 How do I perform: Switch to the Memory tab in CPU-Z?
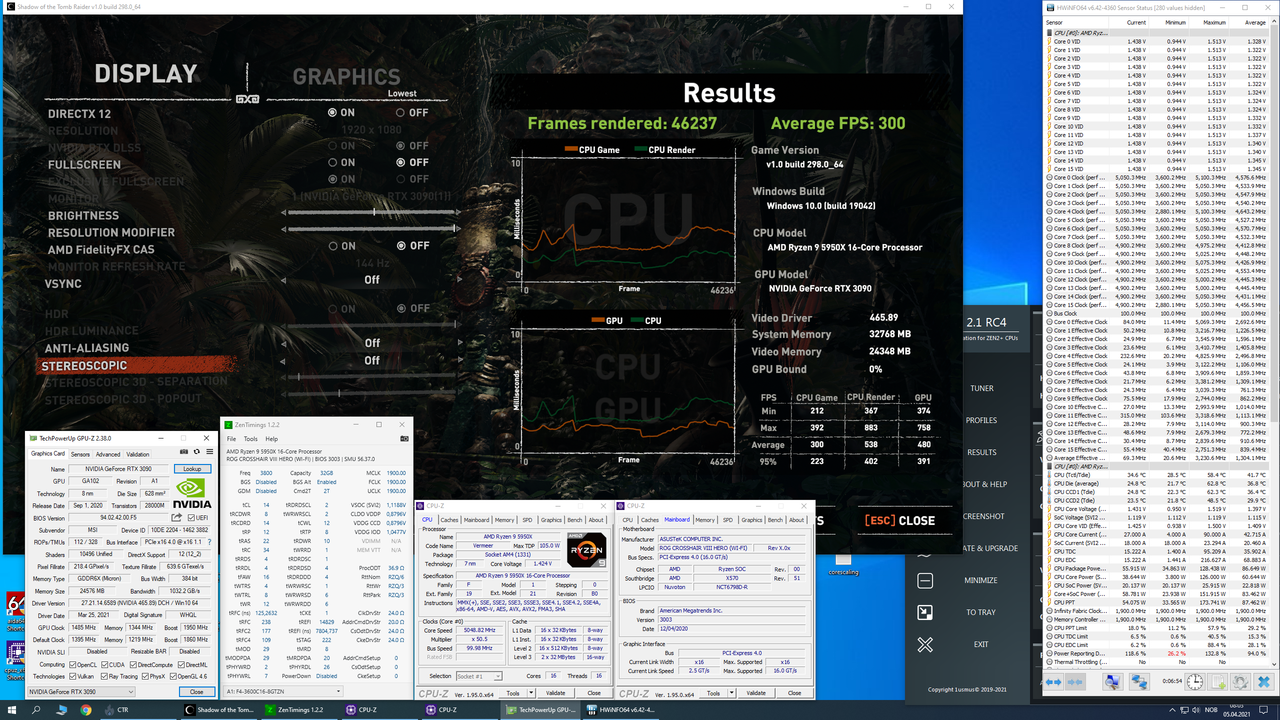[505, 520]
